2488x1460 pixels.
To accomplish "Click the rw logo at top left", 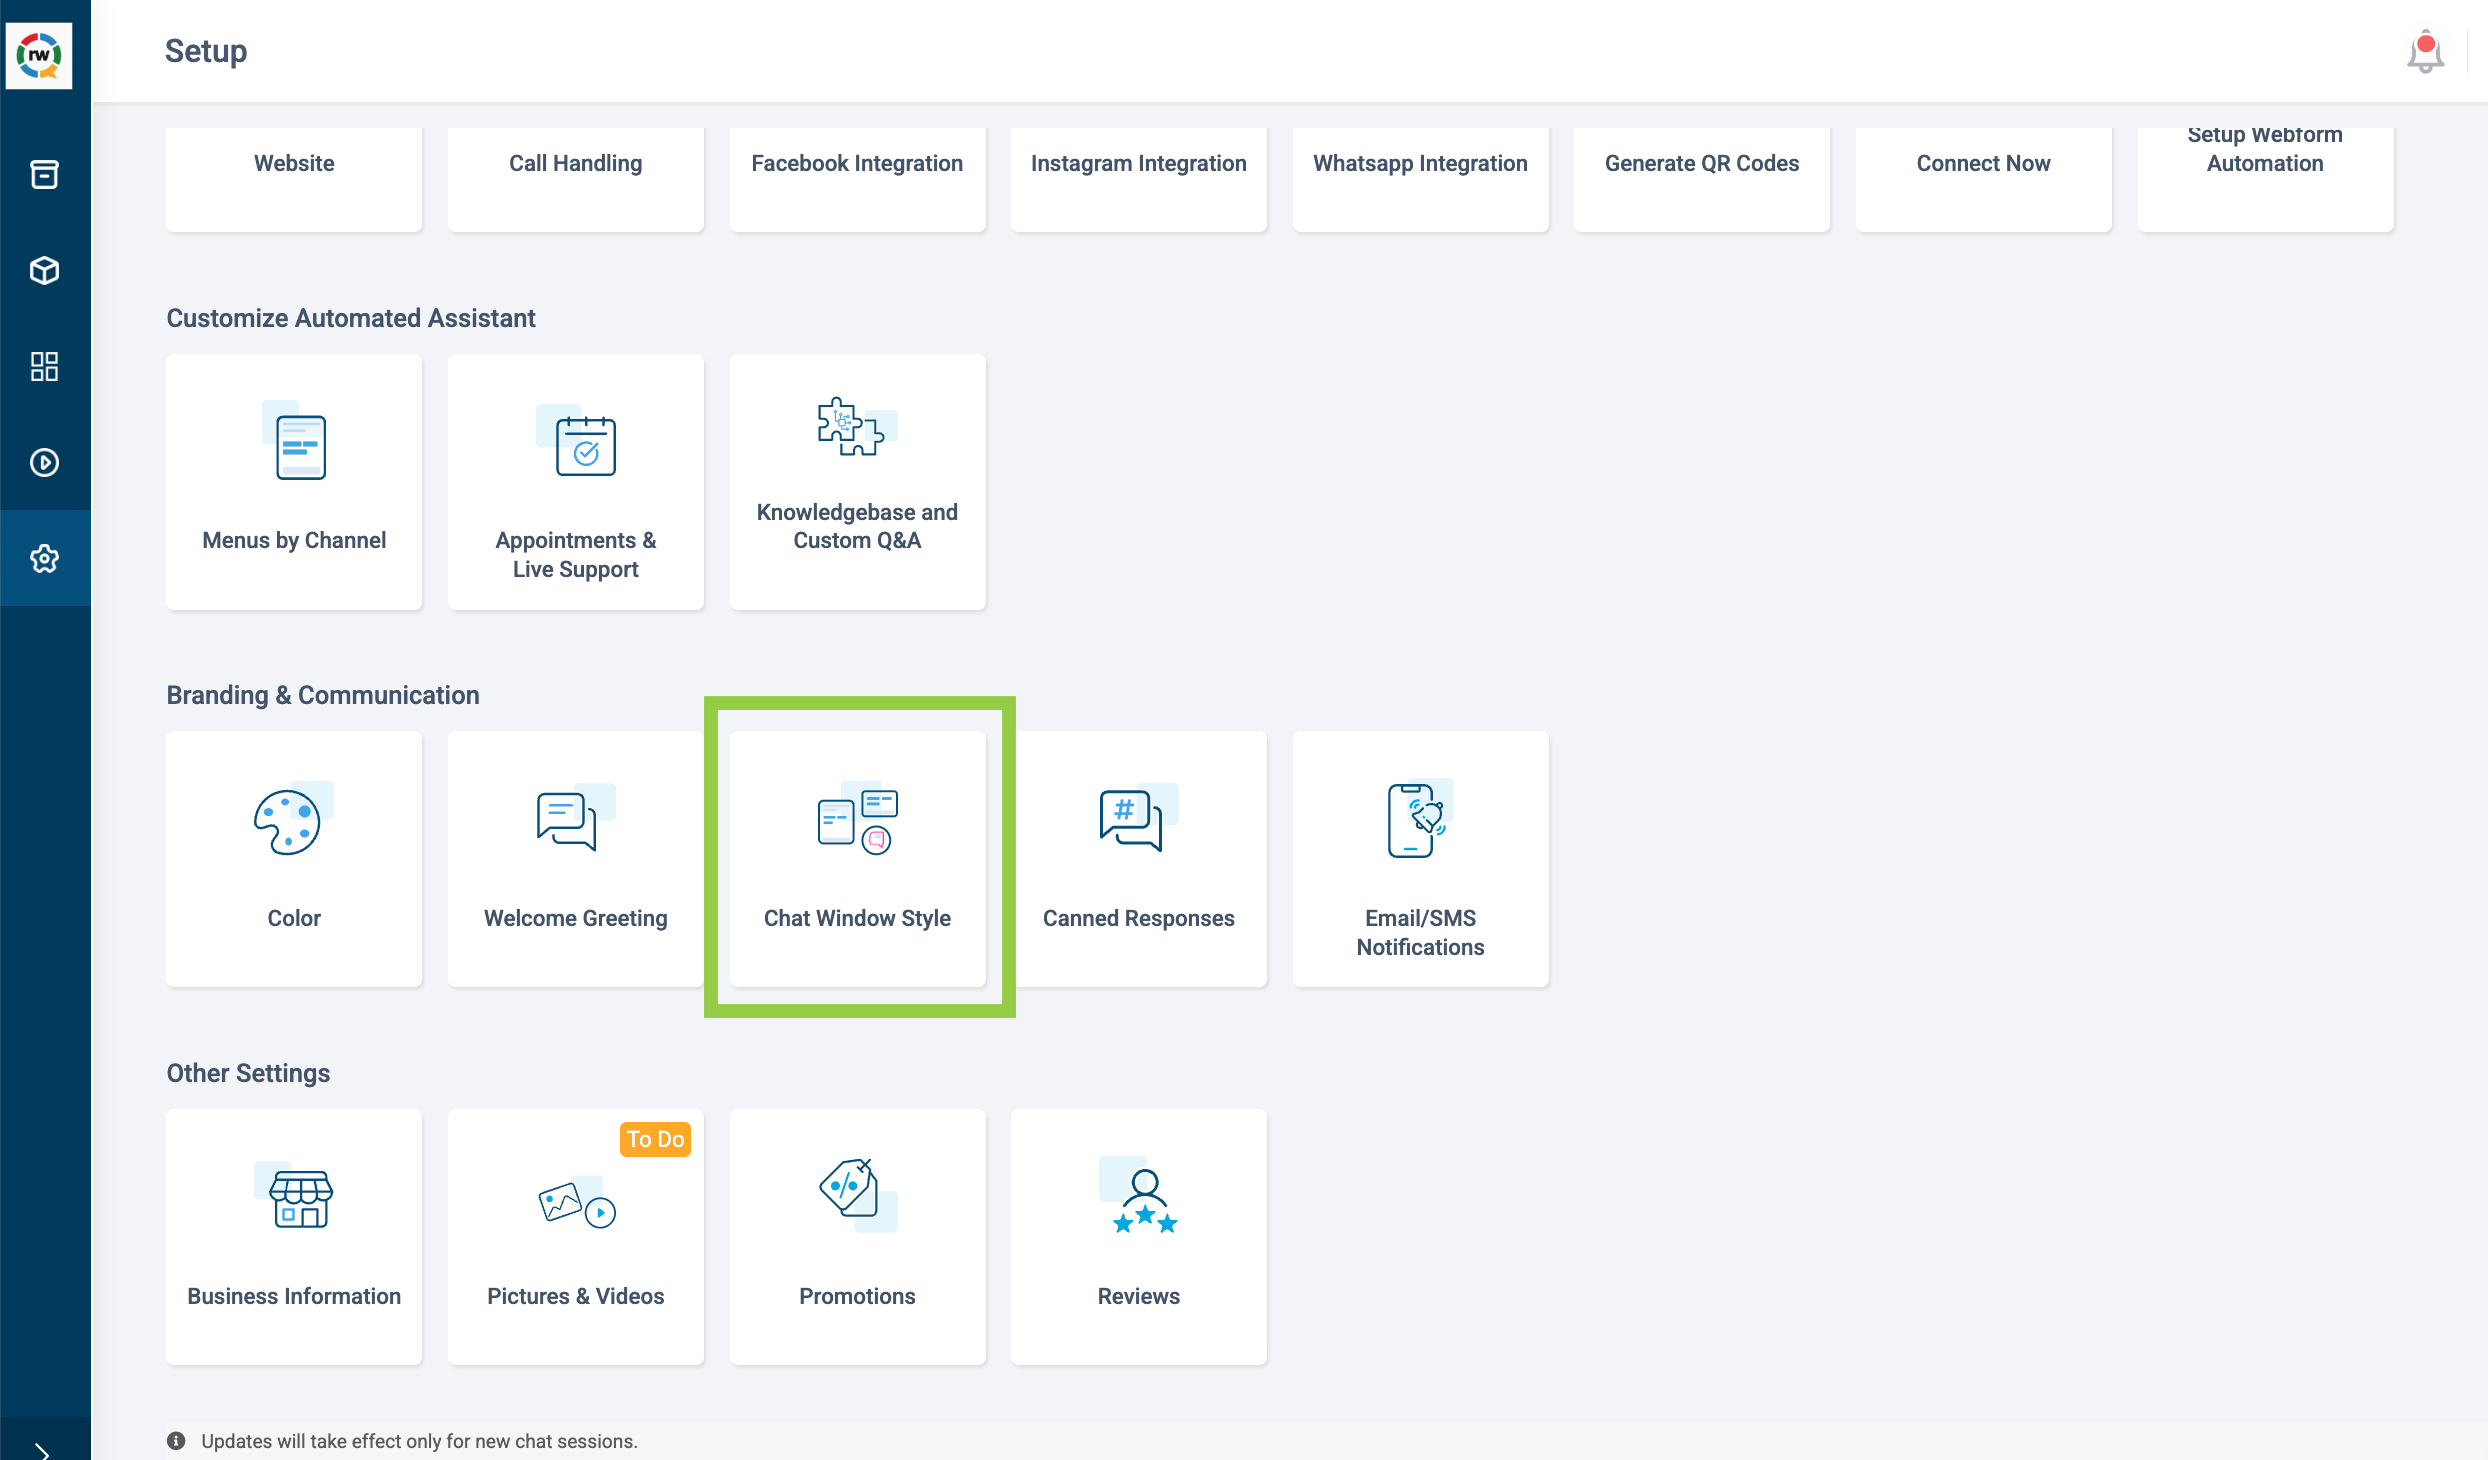I will point(39,54).
